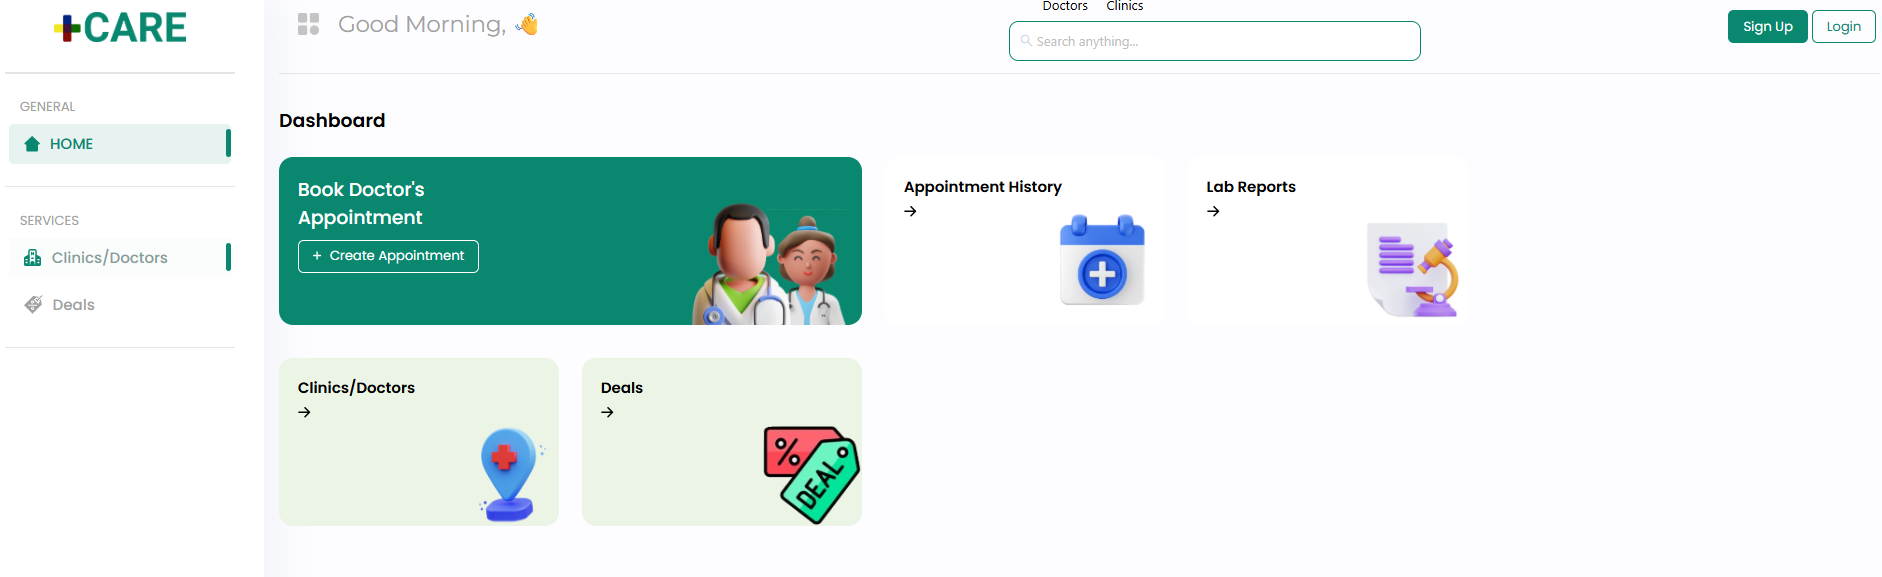
Task: Click the Sign Up button
Action: coord(1767,27)
